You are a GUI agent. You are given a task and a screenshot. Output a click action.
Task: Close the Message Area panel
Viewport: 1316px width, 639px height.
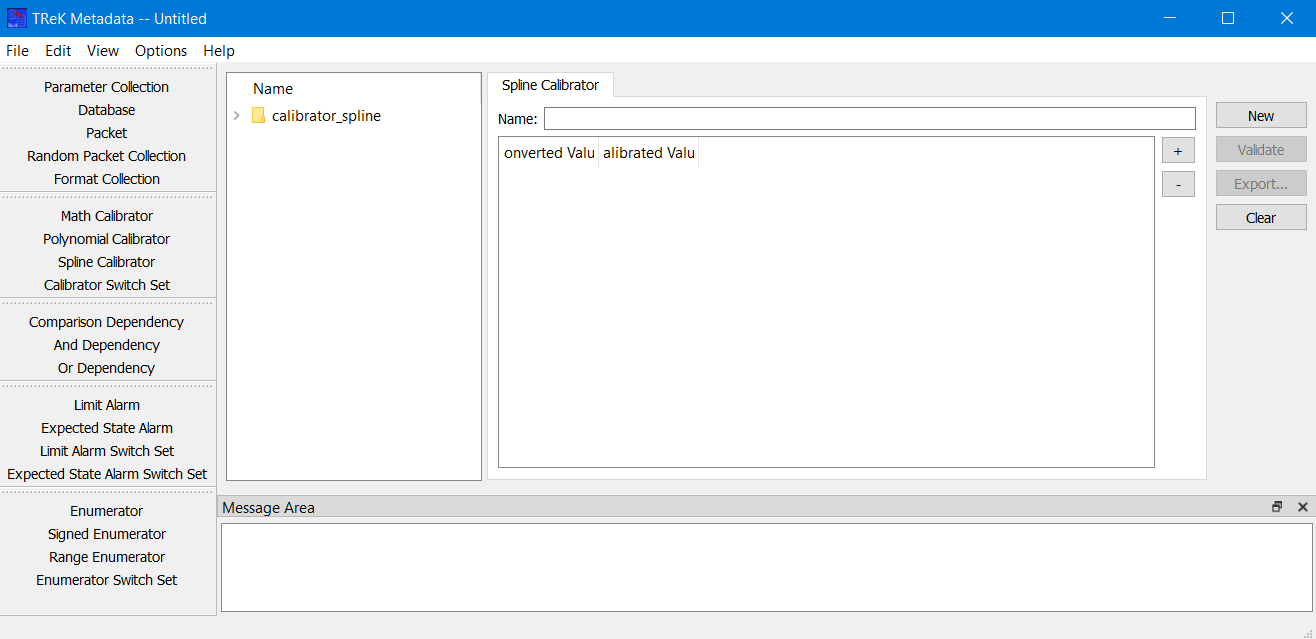point(1302,507)
